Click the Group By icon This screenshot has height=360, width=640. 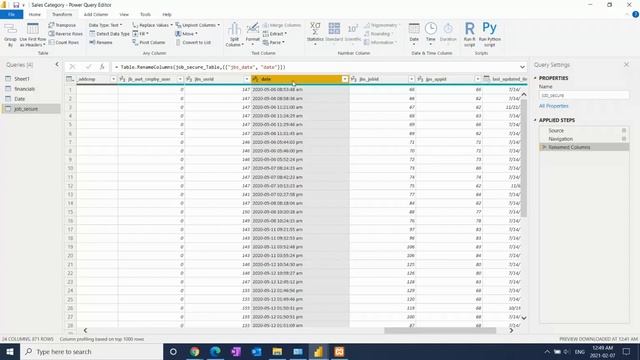click(x=10, y=34)
